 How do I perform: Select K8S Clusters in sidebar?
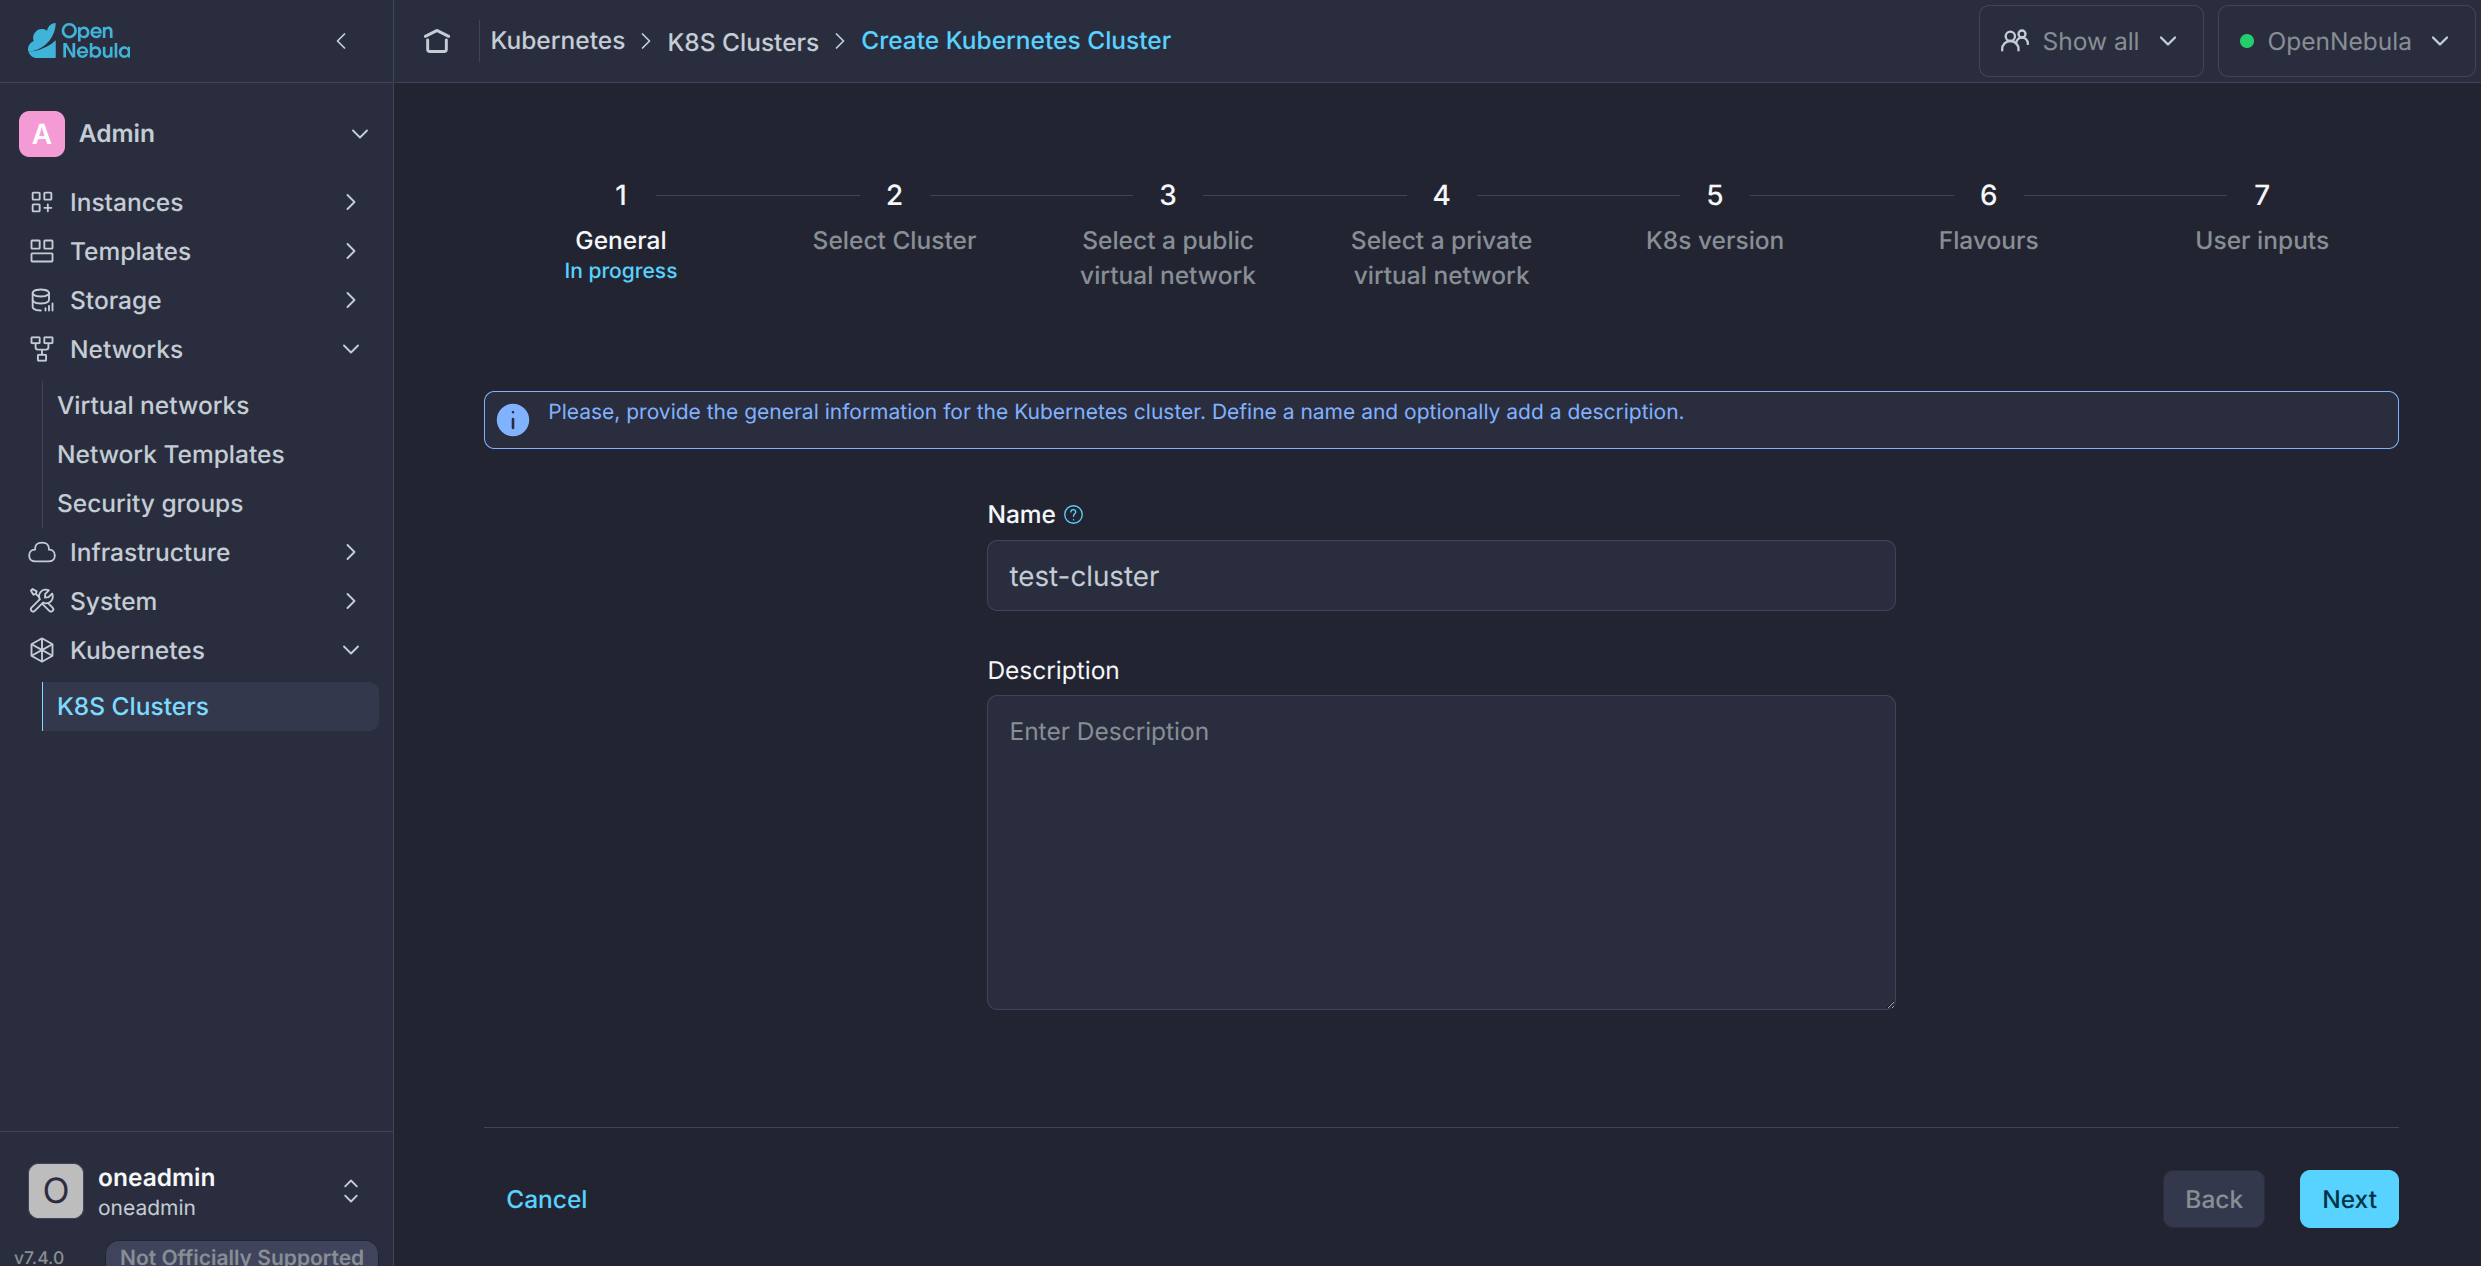pyautogui.click(x=210, y=706)
